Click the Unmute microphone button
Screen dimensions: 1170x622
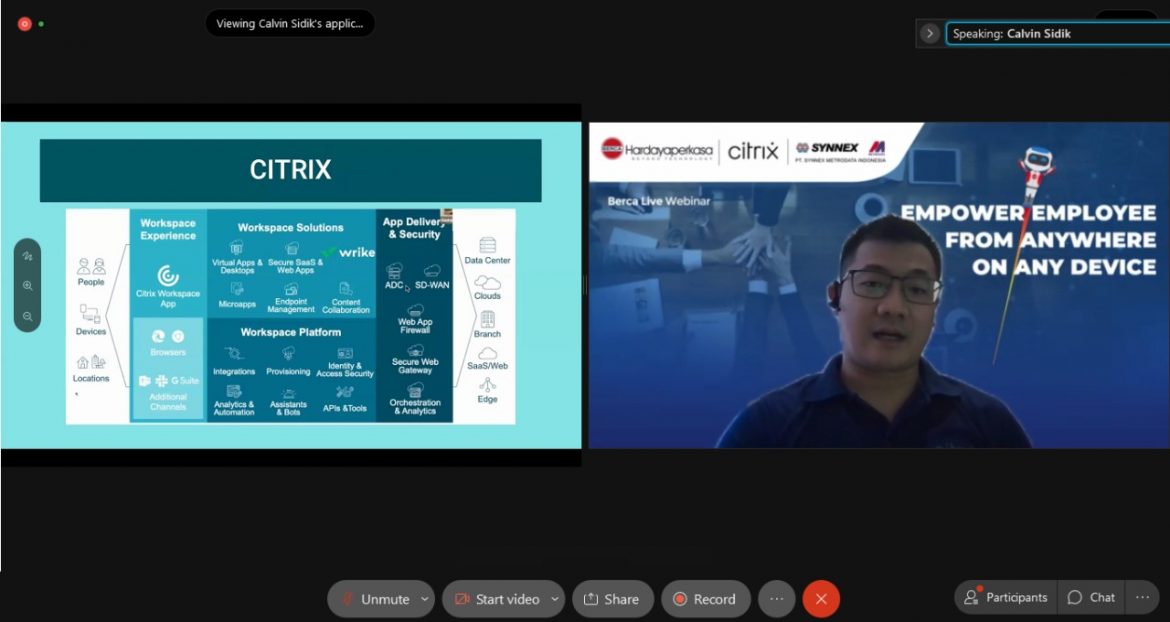pos(374,599)
